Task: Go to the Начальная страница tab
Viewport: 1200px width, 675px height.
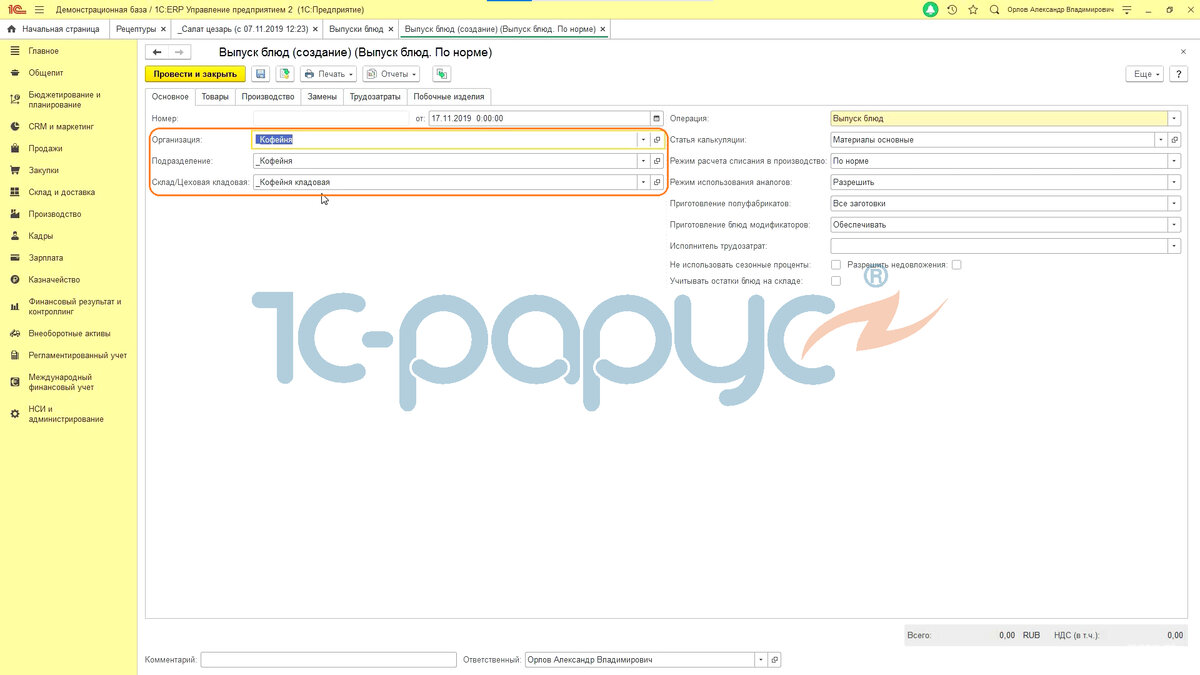Action: point(53,29)
